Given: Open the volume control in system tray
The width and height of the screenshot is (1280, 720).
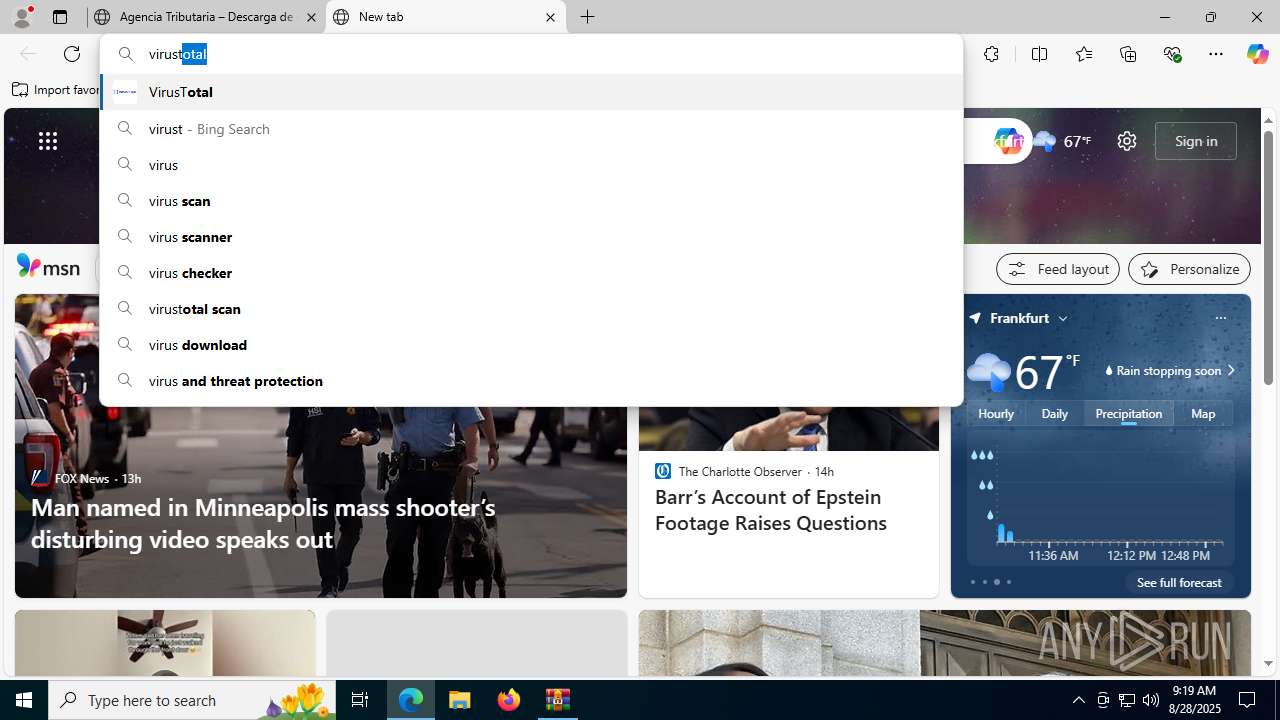Looking at the screenshot, I should coord(1151,700).
